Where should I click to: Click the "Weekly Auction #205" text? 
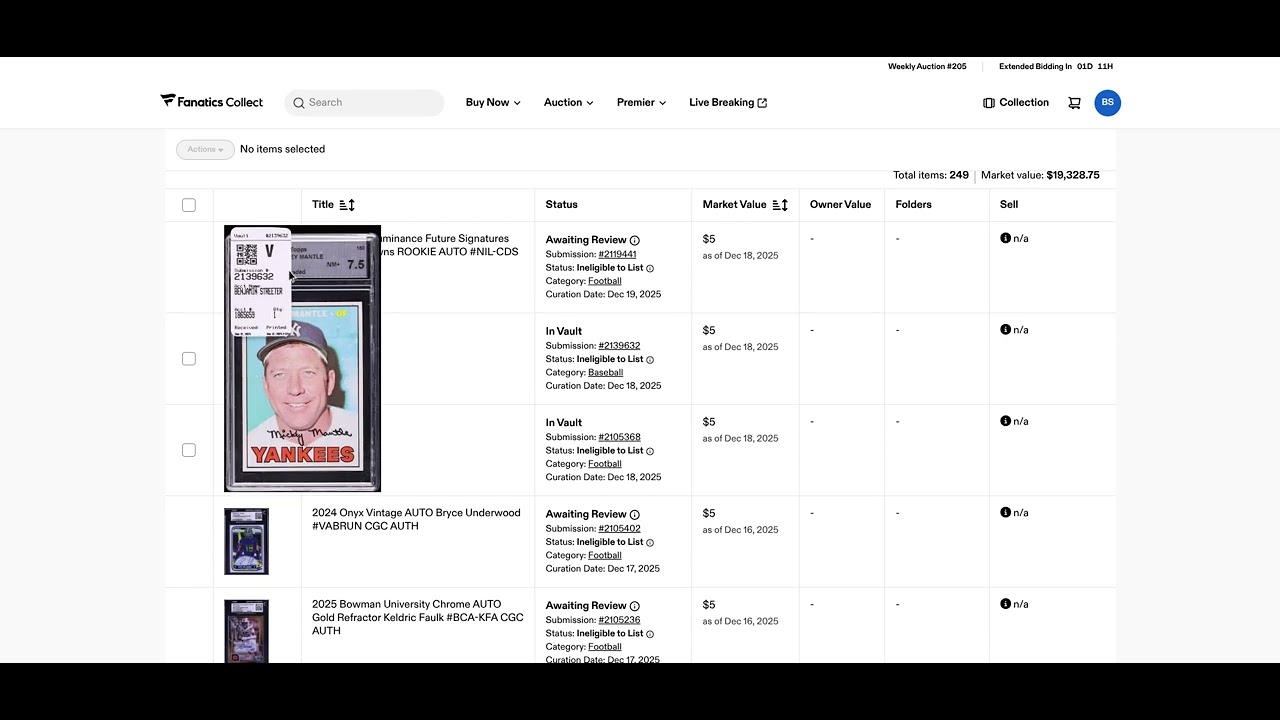click(x=927, y=67)
